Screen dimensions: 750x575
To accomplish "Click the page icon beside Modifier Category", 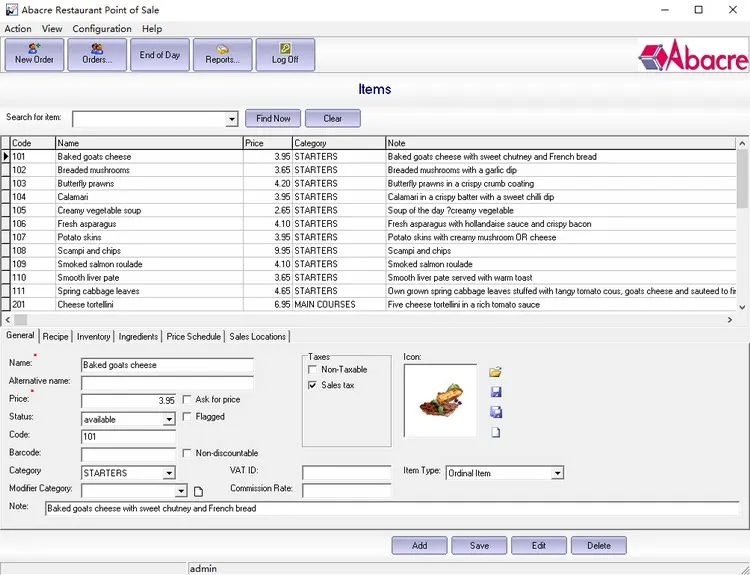I will point(198,491).
